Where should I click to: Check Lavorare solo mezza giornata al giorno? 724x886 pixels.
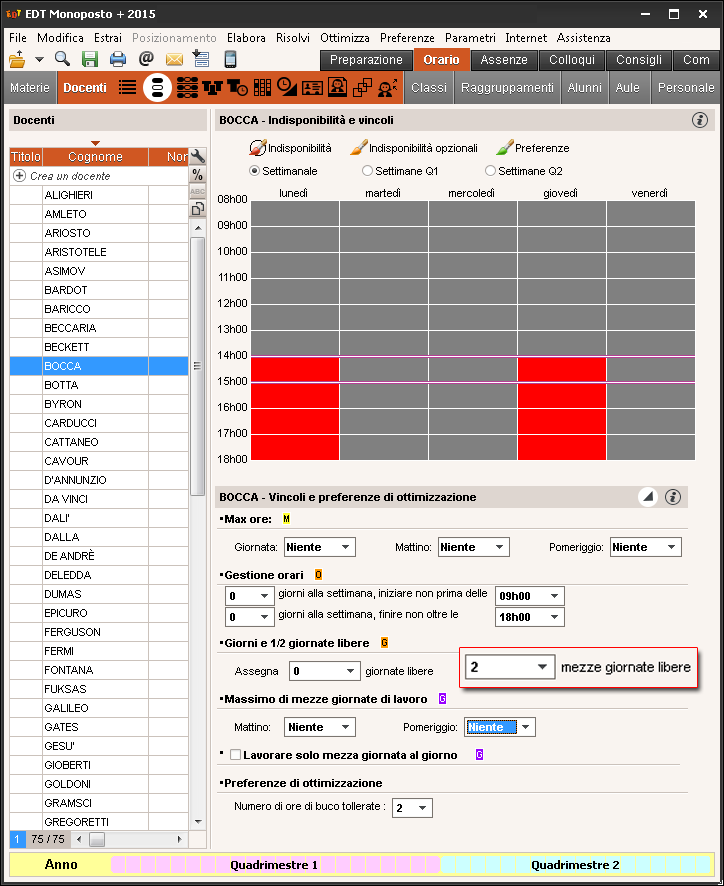coord(236,755)
